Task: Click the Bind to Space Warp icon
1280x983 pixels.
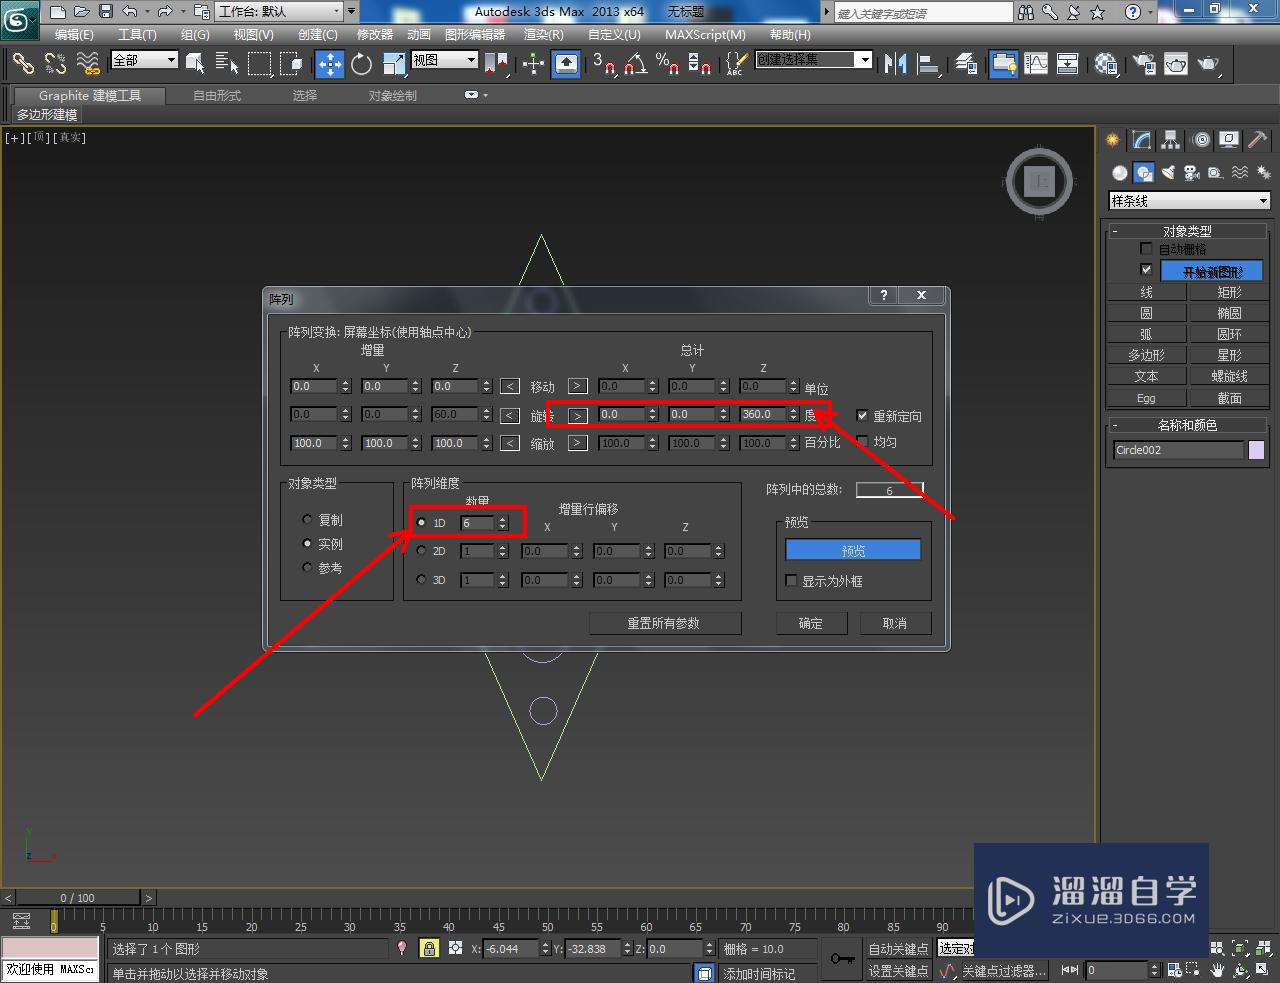Action: pos(88,64)
